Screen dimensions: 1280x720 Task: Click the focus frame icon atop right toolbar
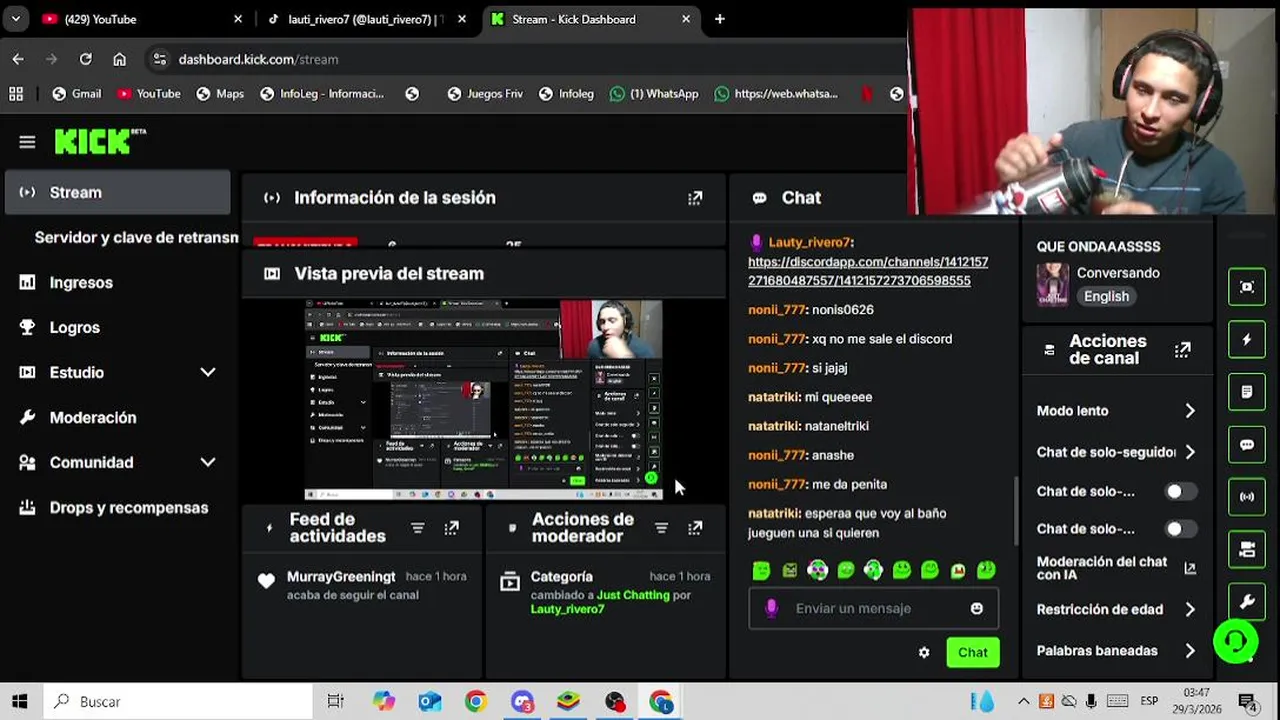pos(1246,287)
